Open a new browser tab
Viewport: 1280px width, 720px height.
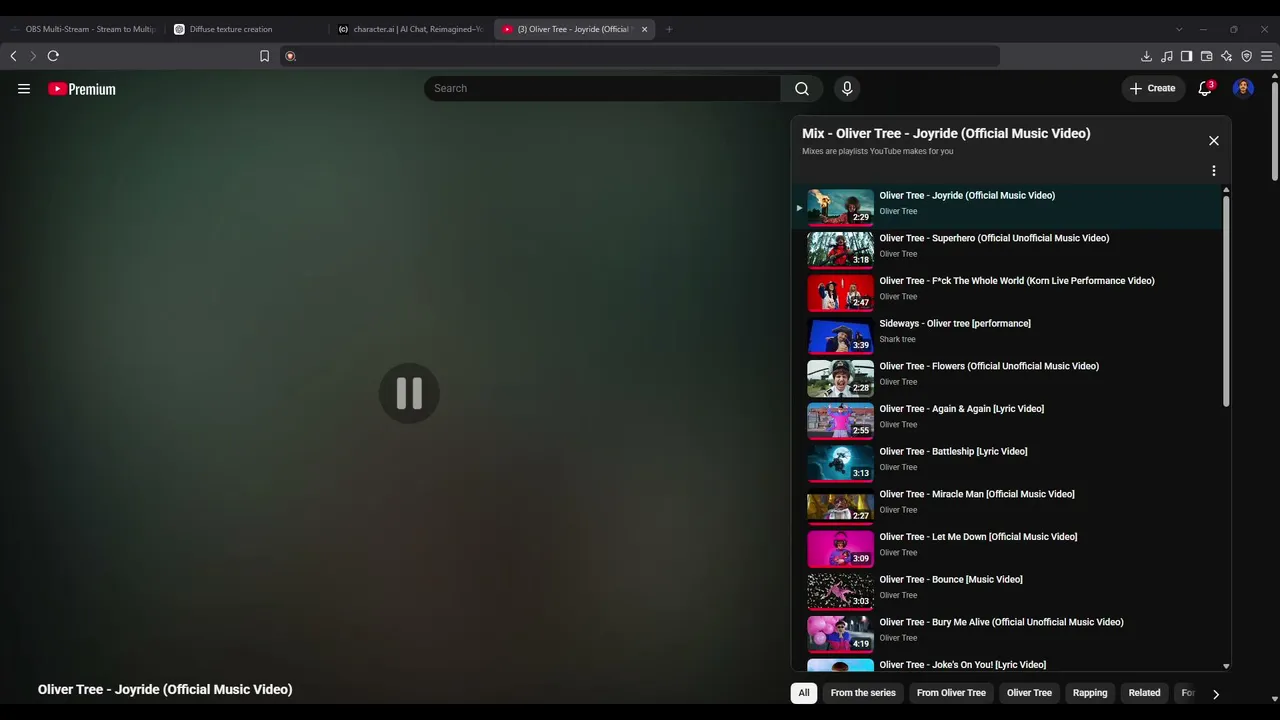669,29
